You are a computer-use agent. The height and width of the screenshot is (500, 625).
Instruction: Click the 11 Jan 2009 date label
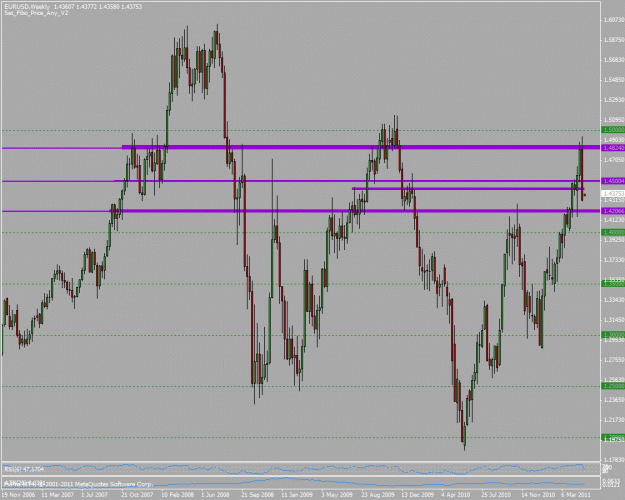(x=297, y=495)
